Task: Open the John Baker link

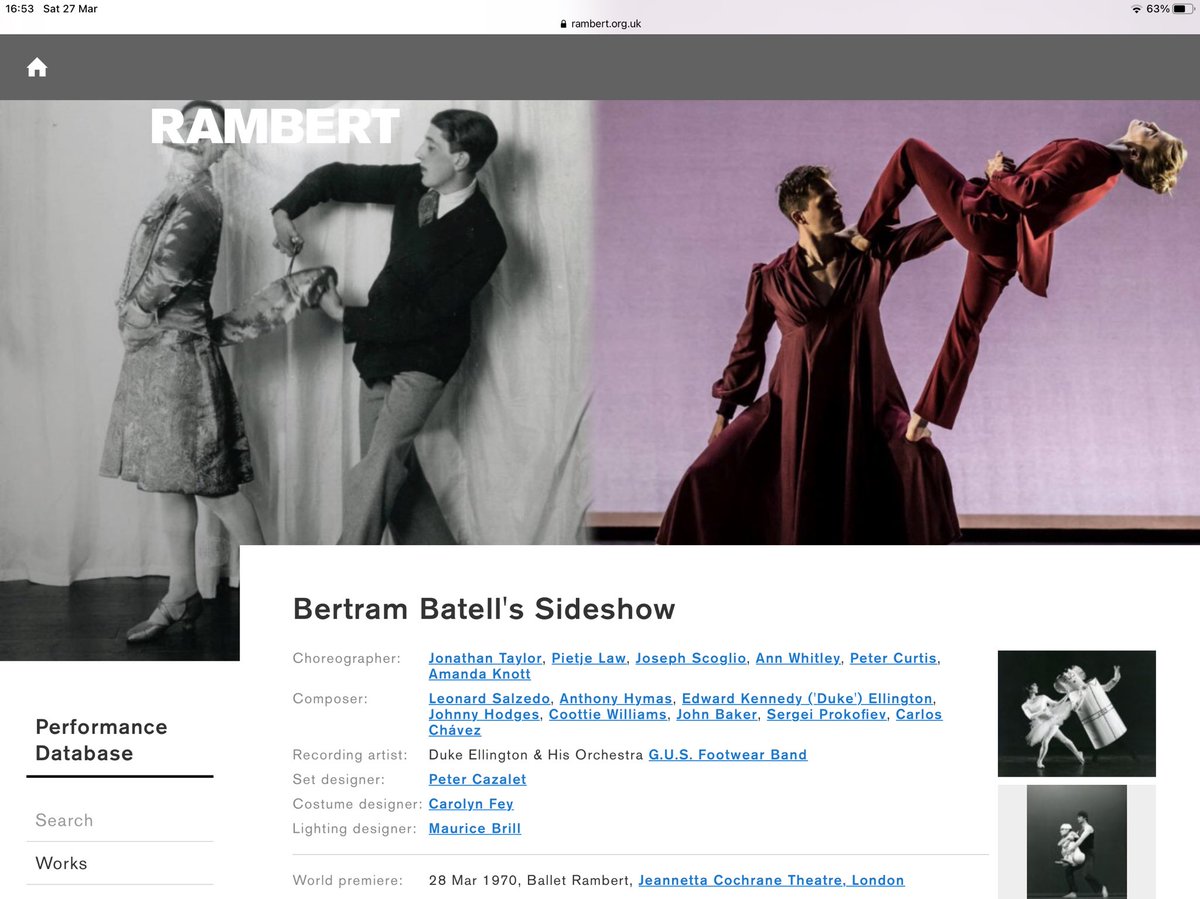Action: pyautogui.click(x=717, y=715)
